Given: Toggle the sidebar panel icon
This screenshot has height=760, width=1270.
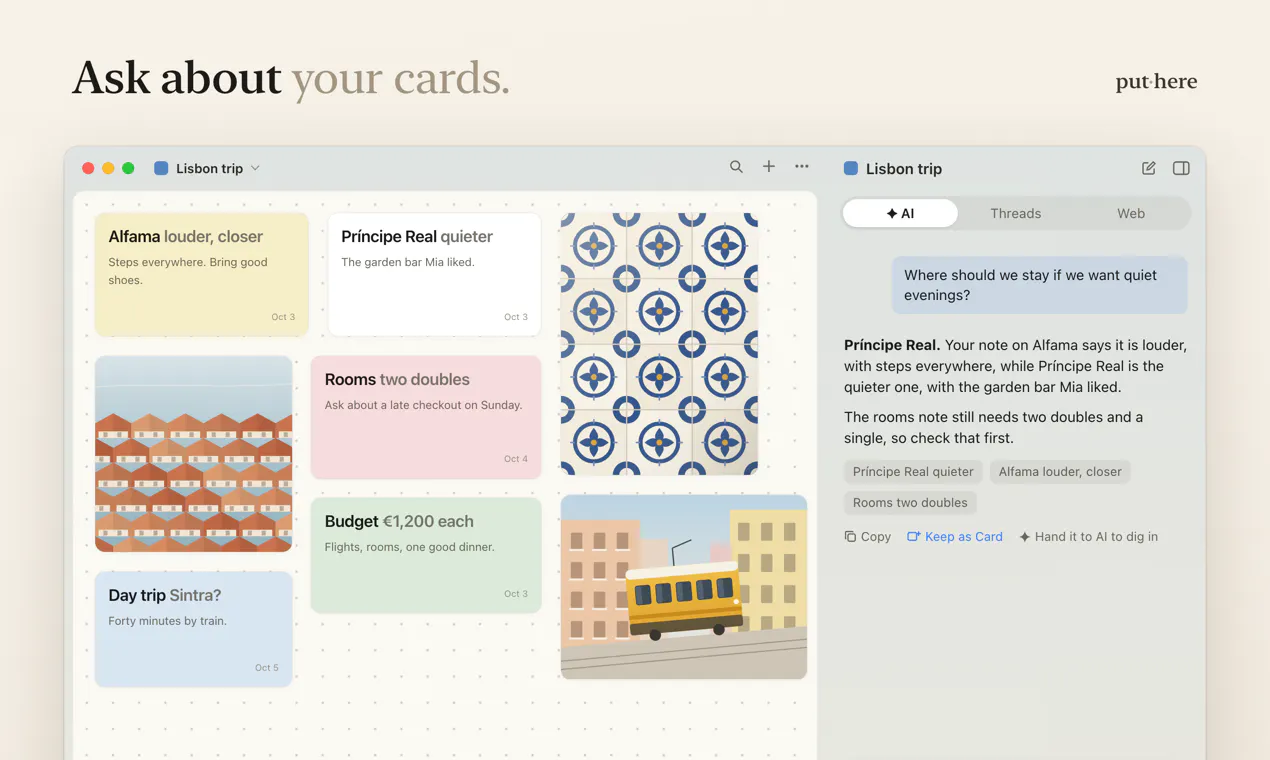Looking at the screenshot, I should [x=1181, y=168].
